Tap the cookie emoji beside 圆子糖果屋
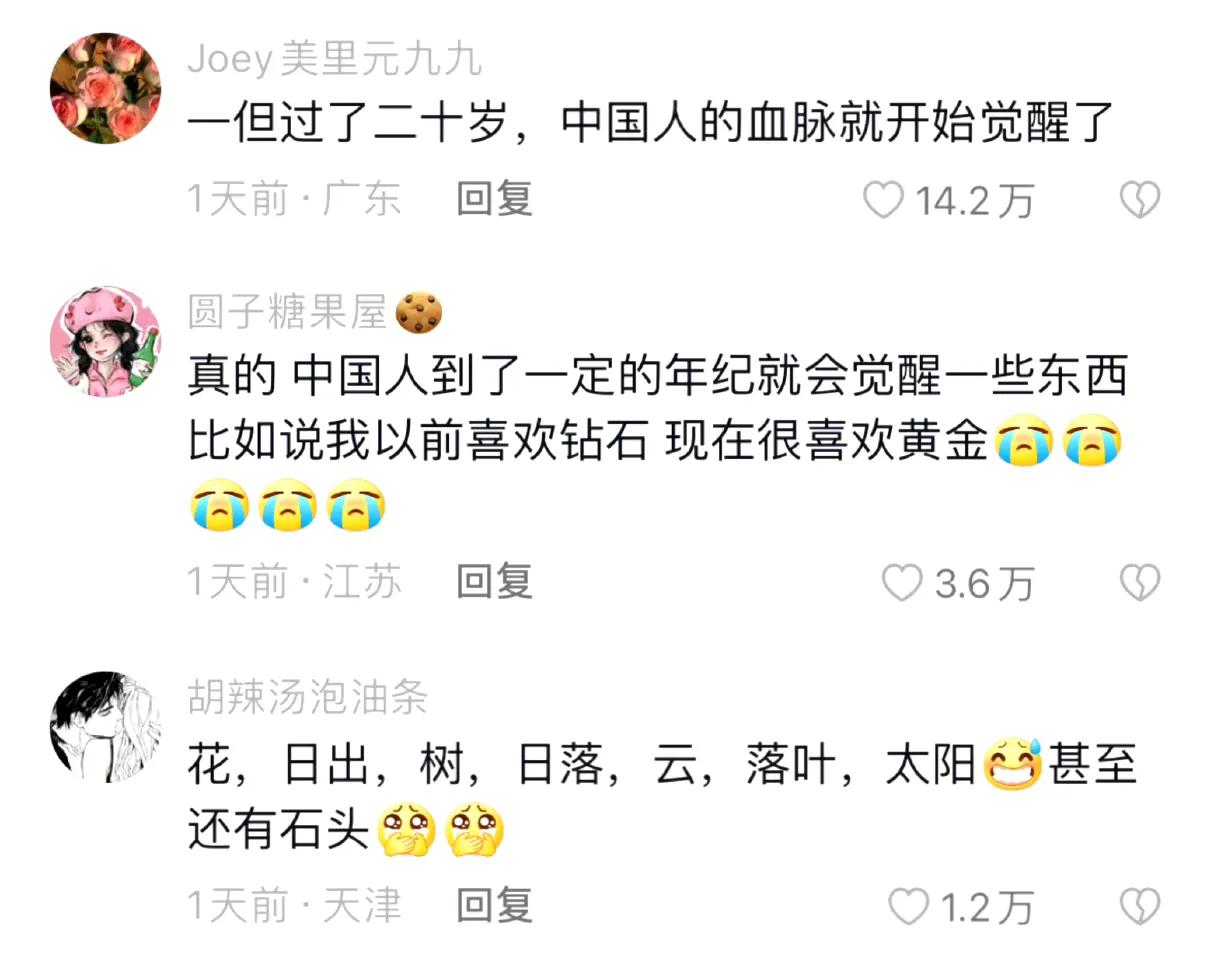Image resolution: width=1214 pixels, height=960 pixels. pos(419,313)
